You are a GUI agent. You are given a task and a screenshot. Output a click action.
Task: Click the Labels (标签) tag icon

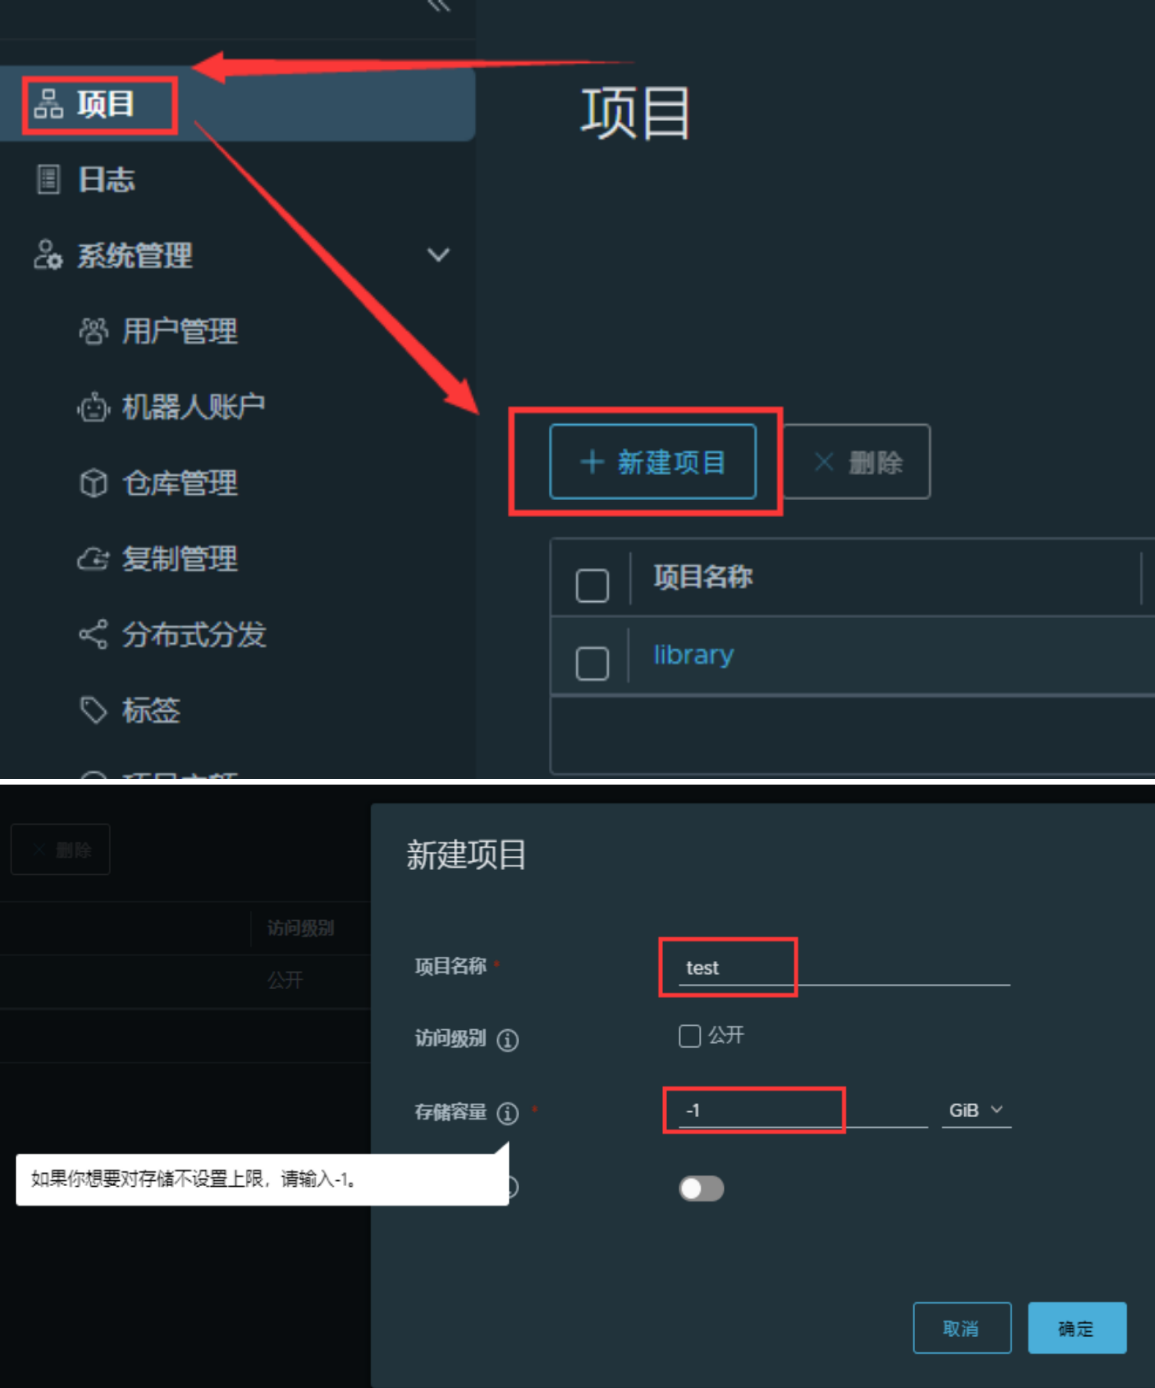tap(93, 710)
